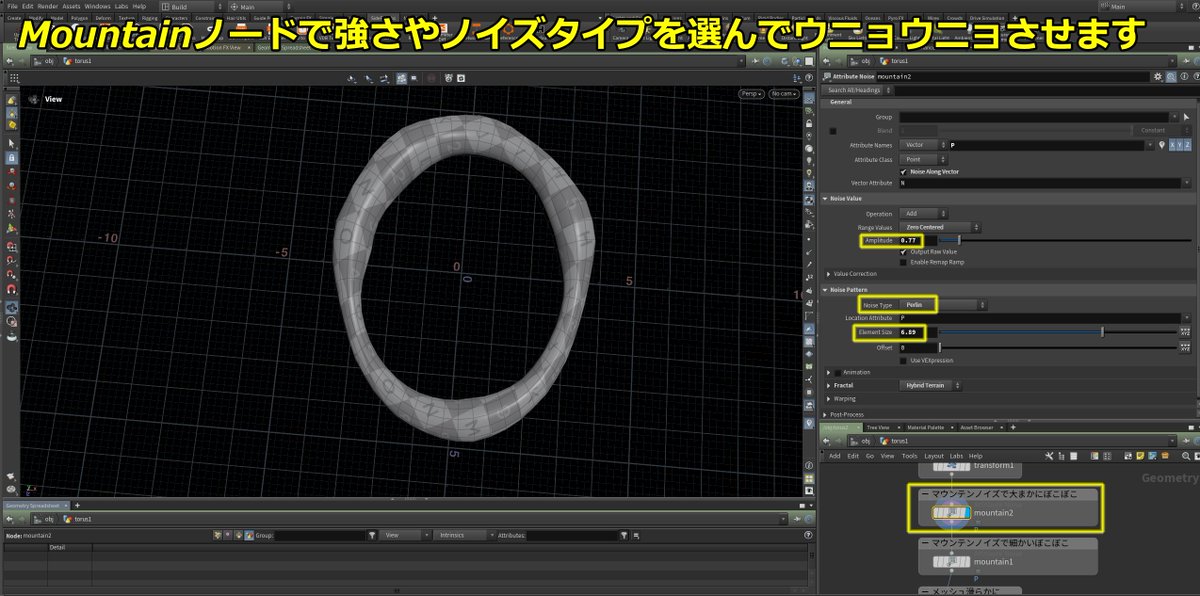Viewport: 1200px width, 596px height.
Task: Open the Operation Add dropdown
Action: (x=923, y=213)
